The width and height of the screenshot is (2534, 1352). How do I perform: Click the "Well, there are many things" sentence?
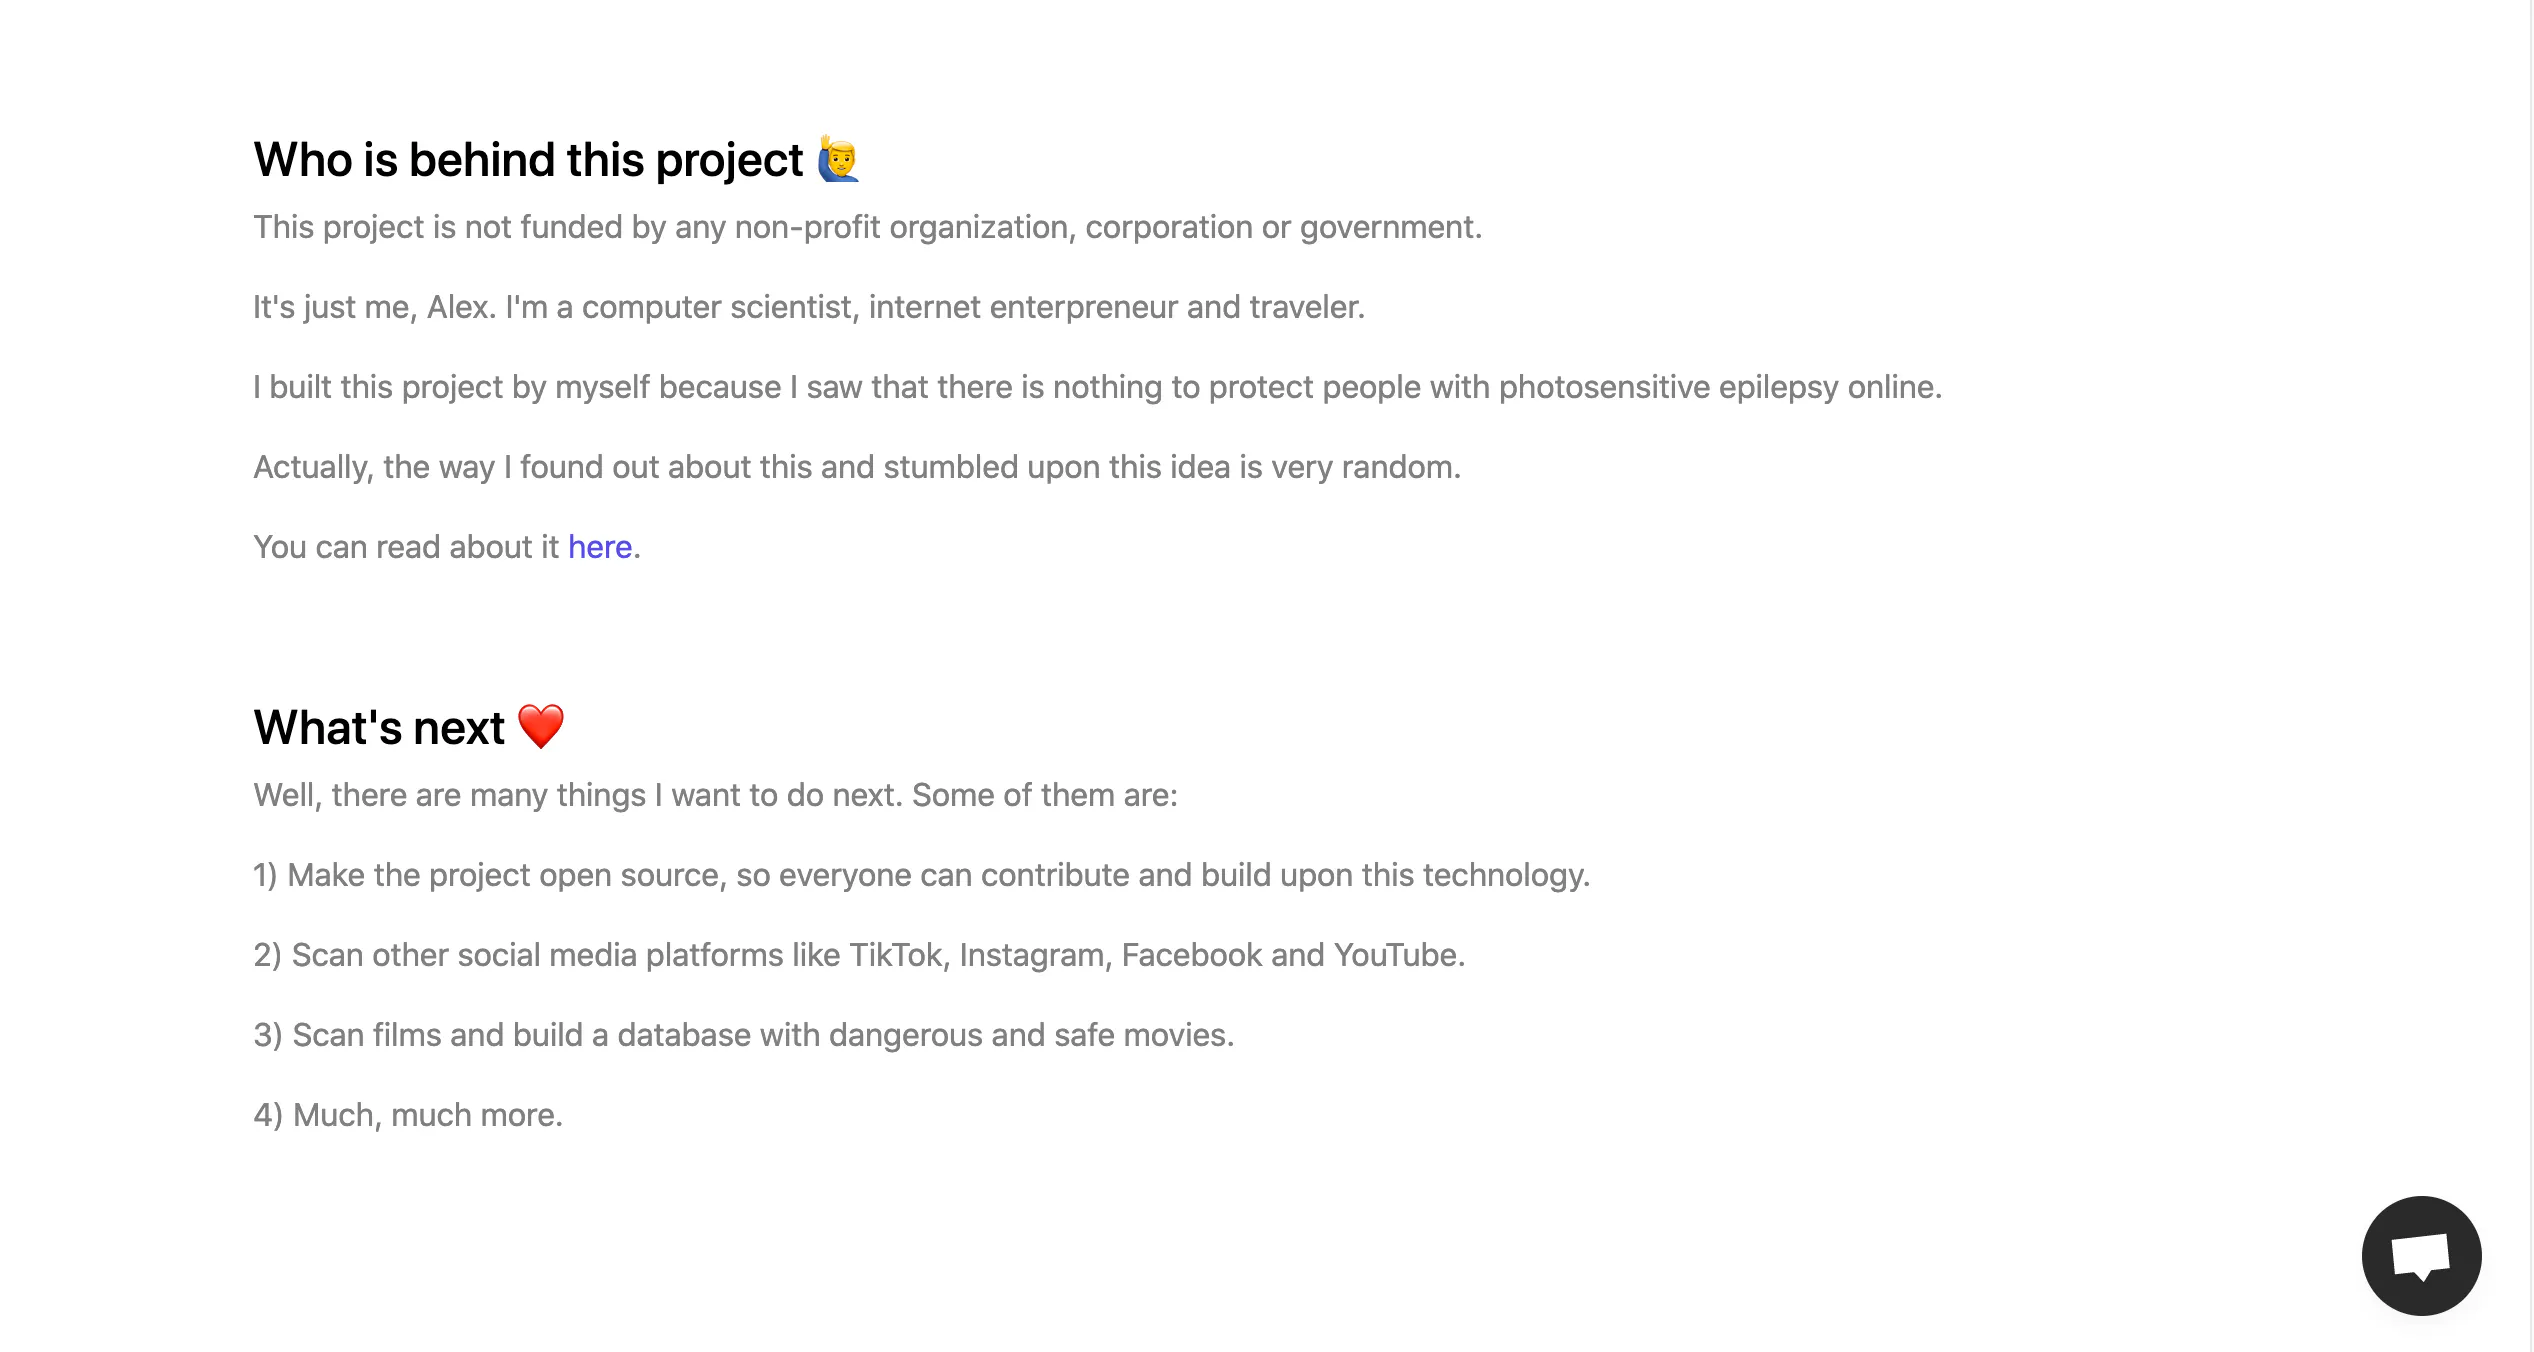point(715,795)
